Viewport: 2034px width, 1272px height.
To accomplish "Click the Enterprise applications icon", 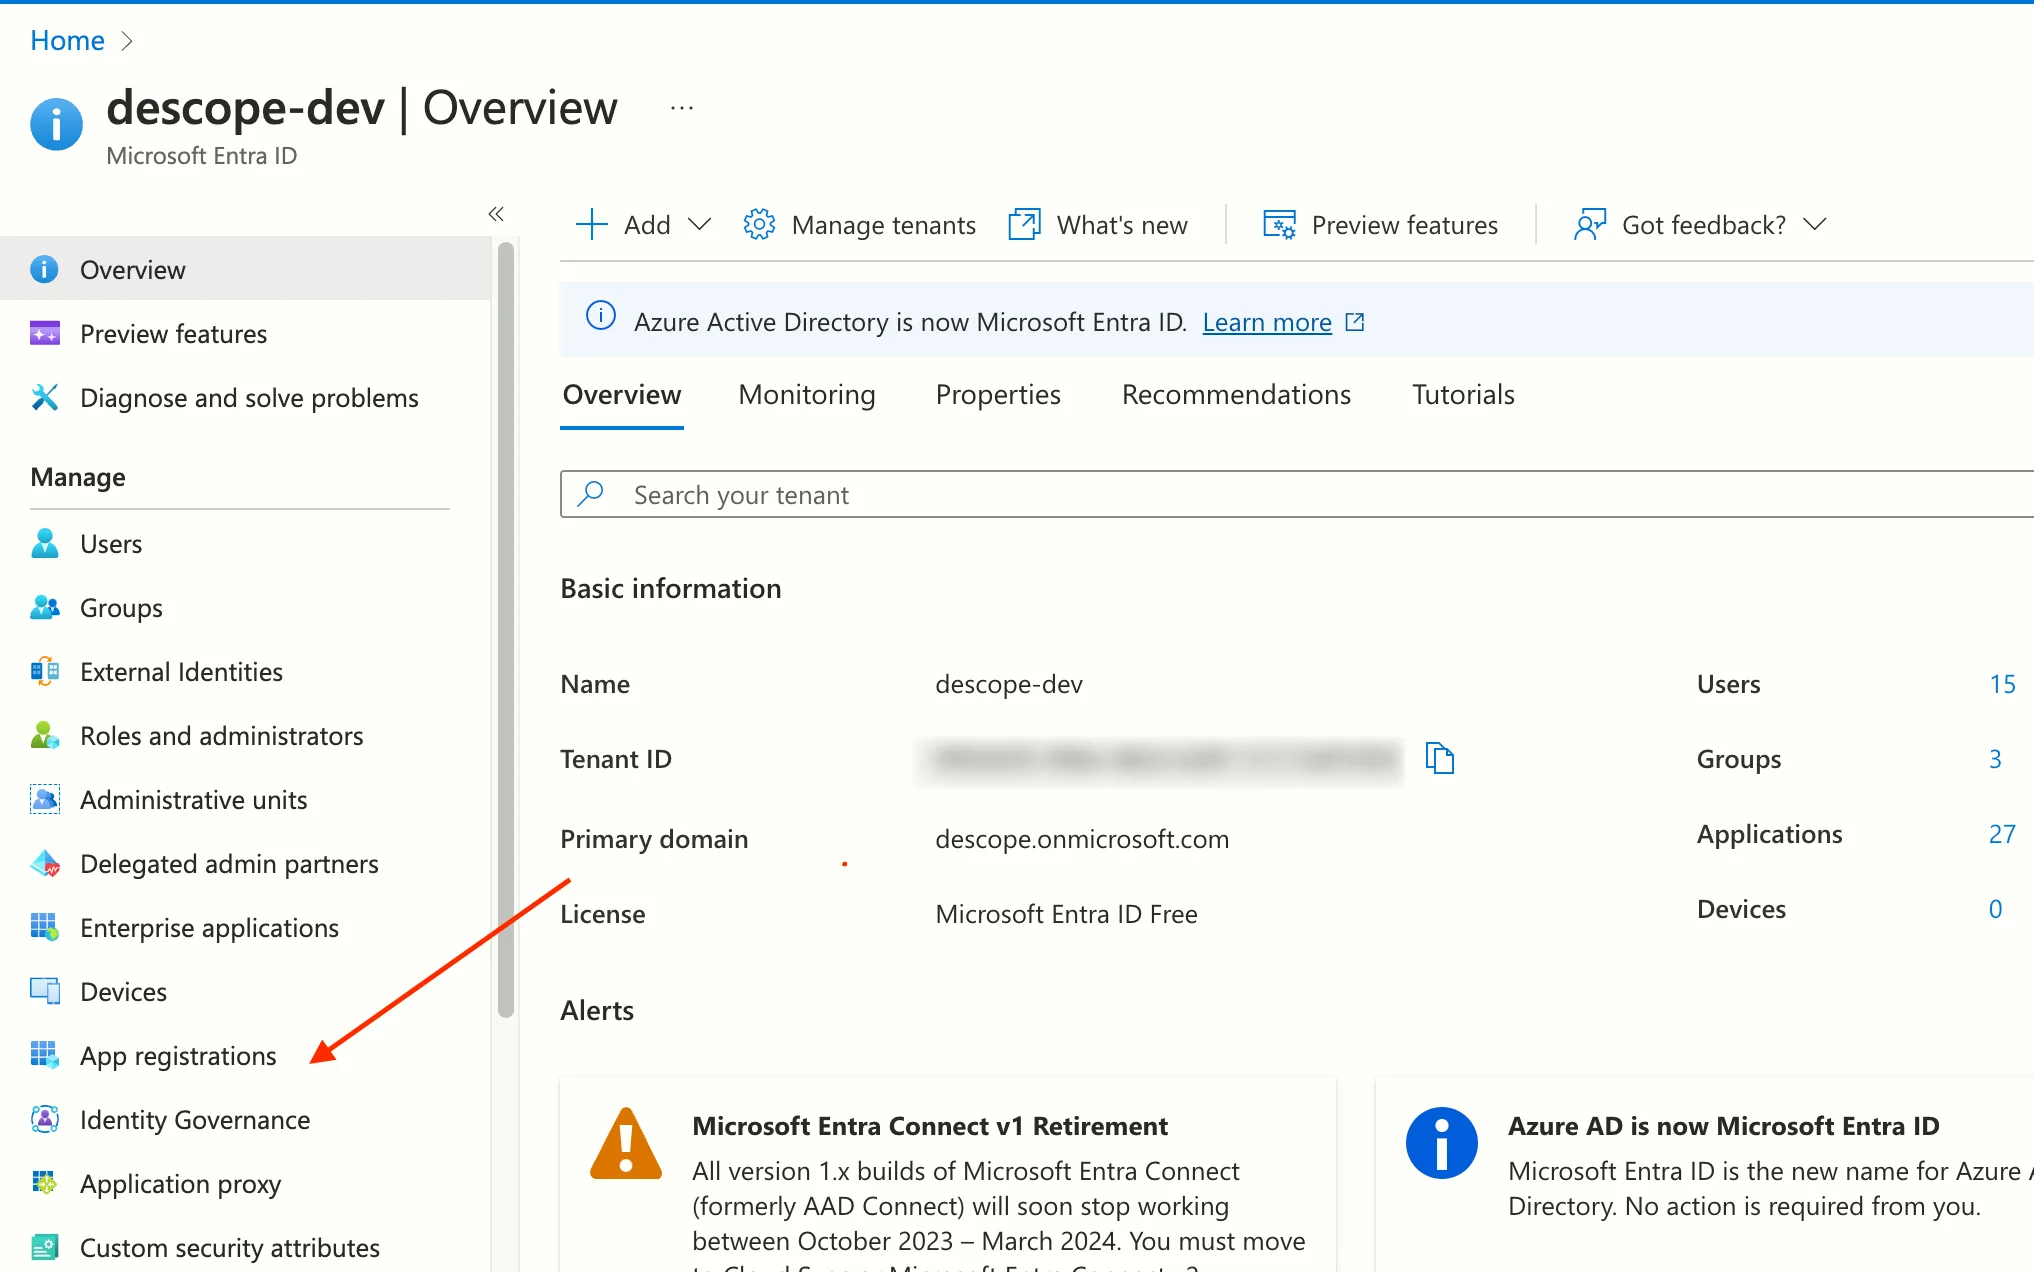I will click(x=44, y=926).
